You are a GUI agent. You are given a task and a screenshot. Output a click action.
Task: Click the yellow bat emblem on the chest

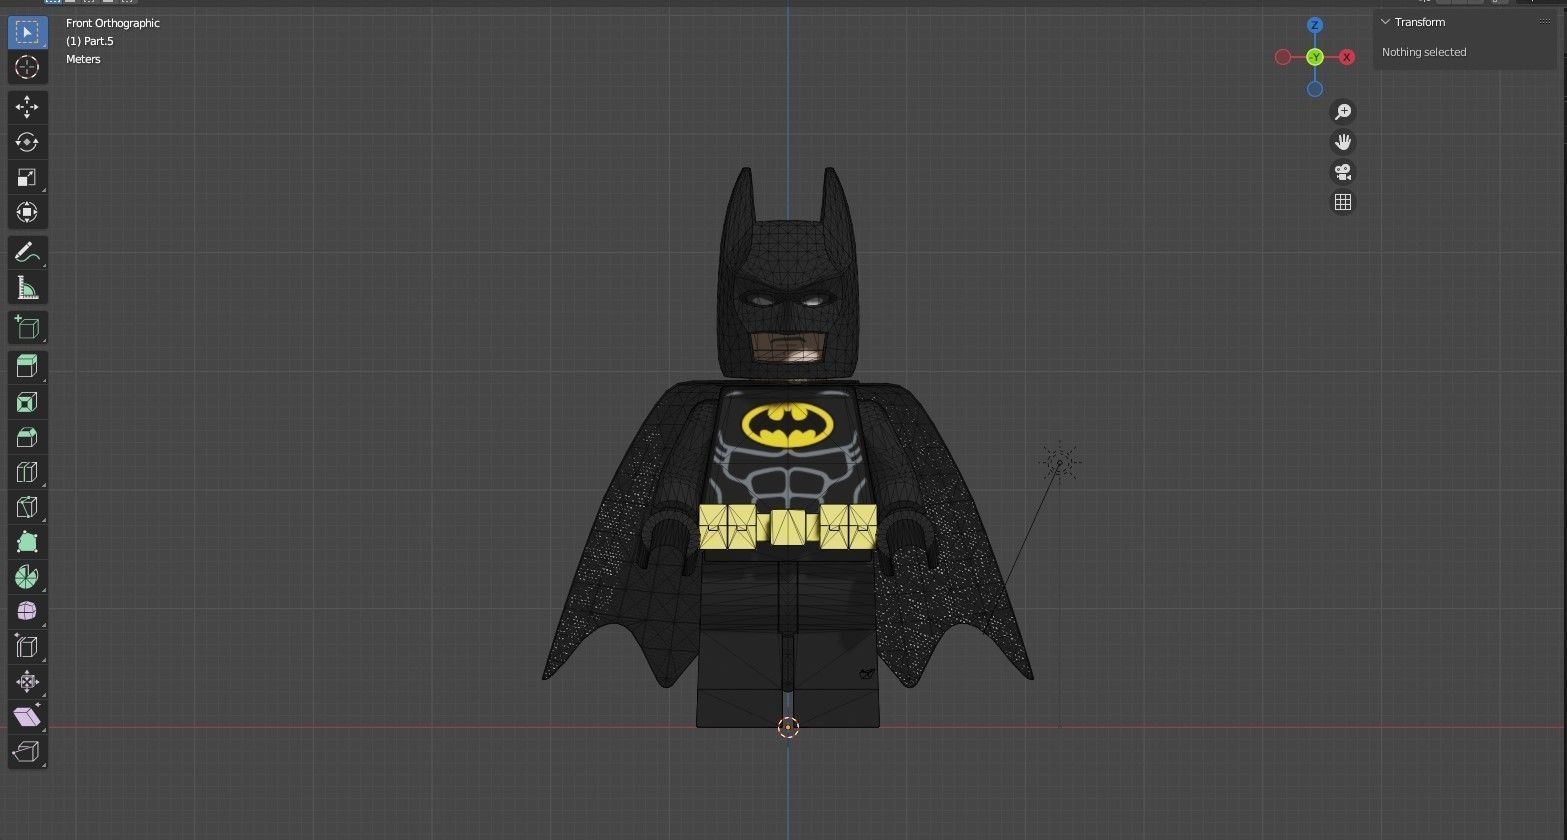click(788, 424)
